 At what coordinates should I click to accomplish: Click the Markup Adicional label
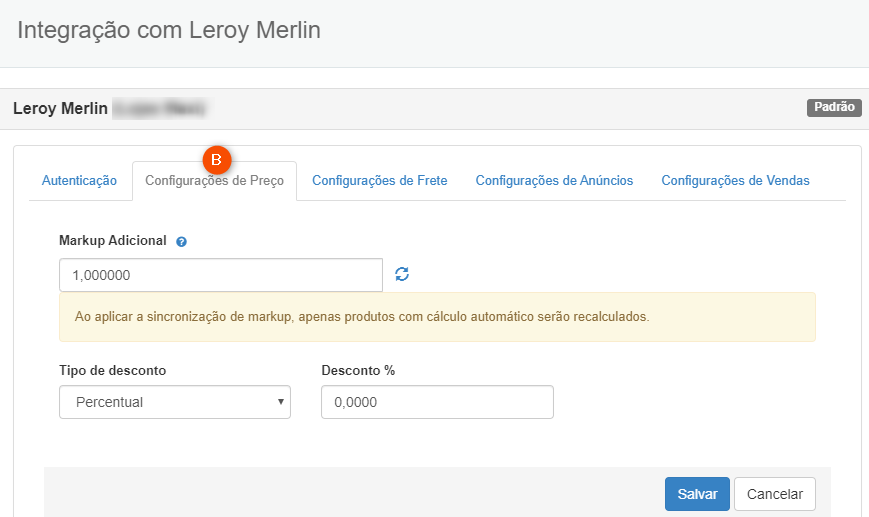tap(113, 240)
